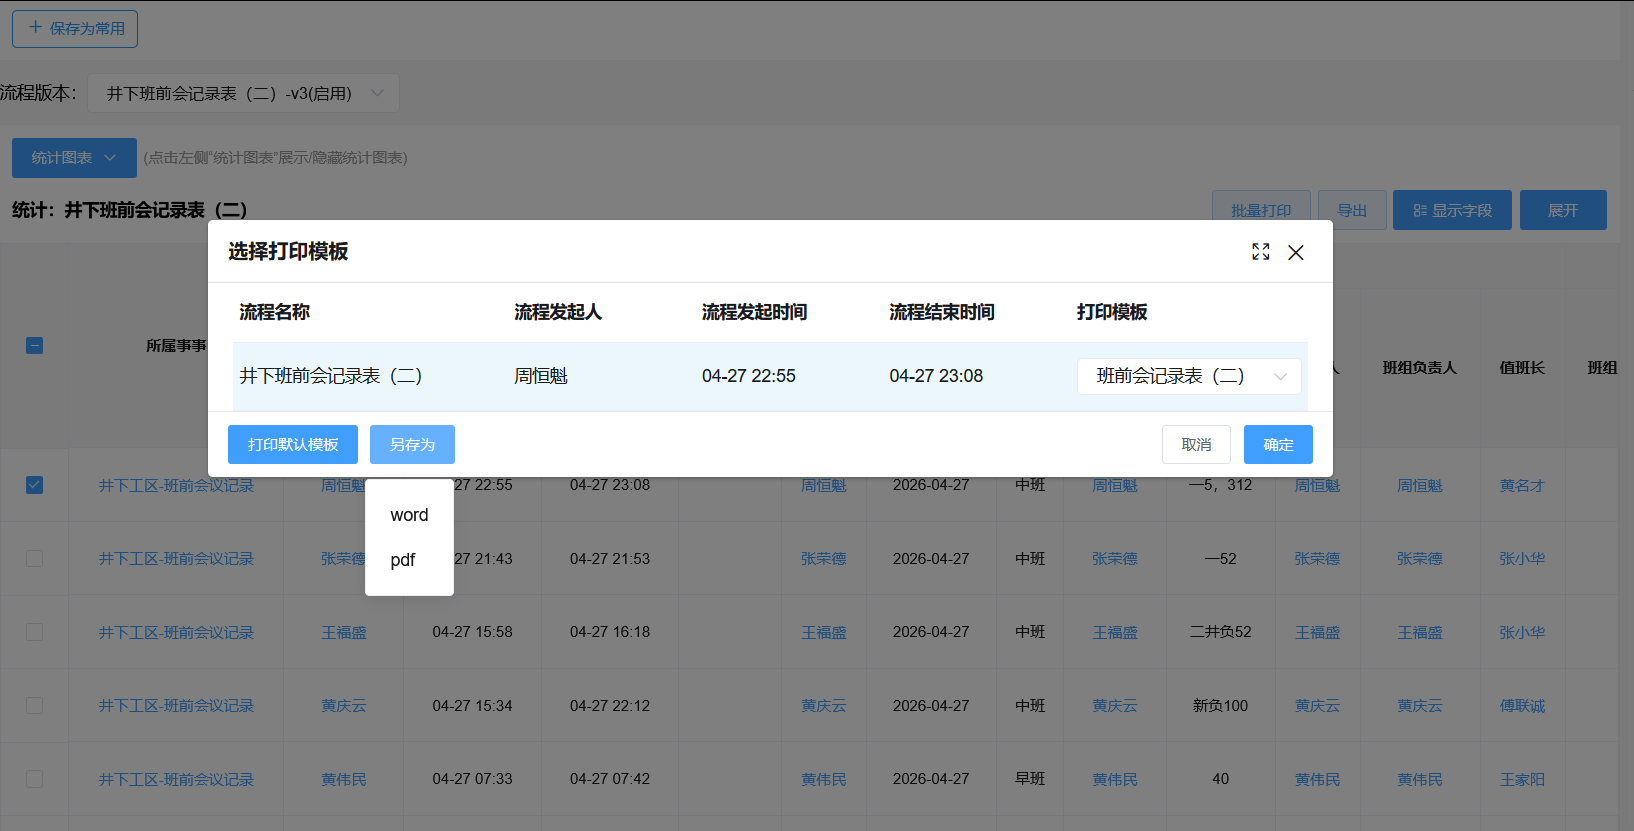Toggle the header select-all checkbox
The width and height of the screenshot is (1634, 831).
click(x=34, y=345)
